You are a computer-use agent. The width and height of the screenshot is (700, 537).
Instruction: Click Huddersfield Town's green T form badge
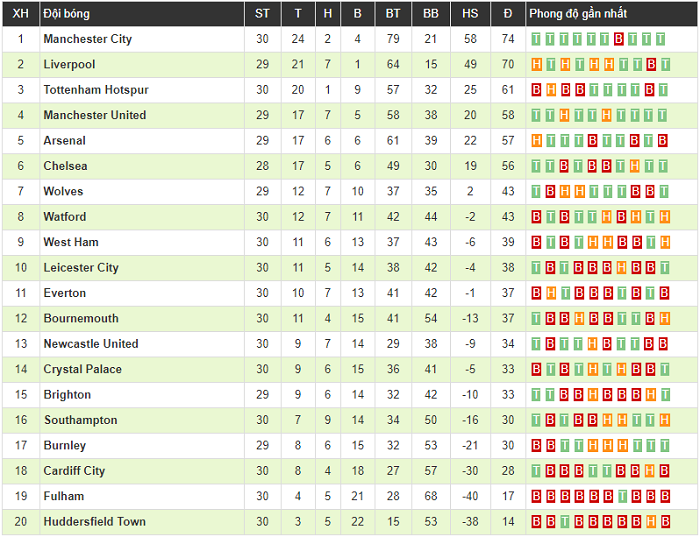[x=565, y=522]
